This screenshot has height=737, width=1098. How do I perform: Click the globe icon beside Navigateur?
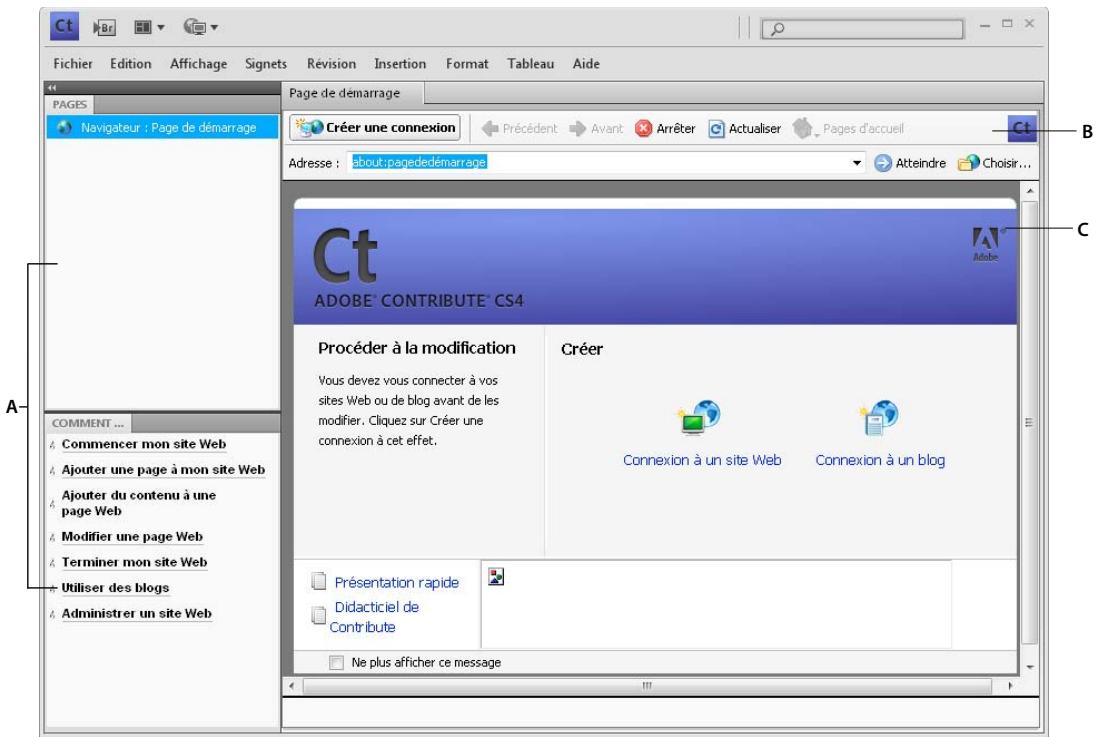pyautogui.click(x=64, y=128)
